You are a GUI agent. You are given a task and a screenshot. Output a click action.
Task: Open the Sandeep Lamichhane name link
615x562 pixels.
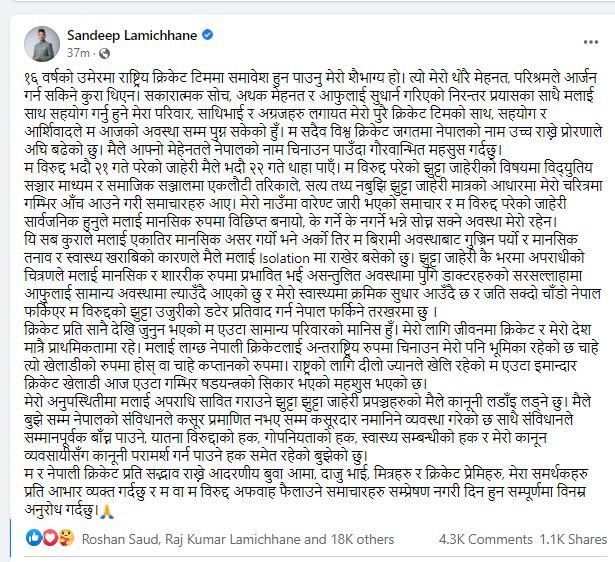[x=132, y=35]
